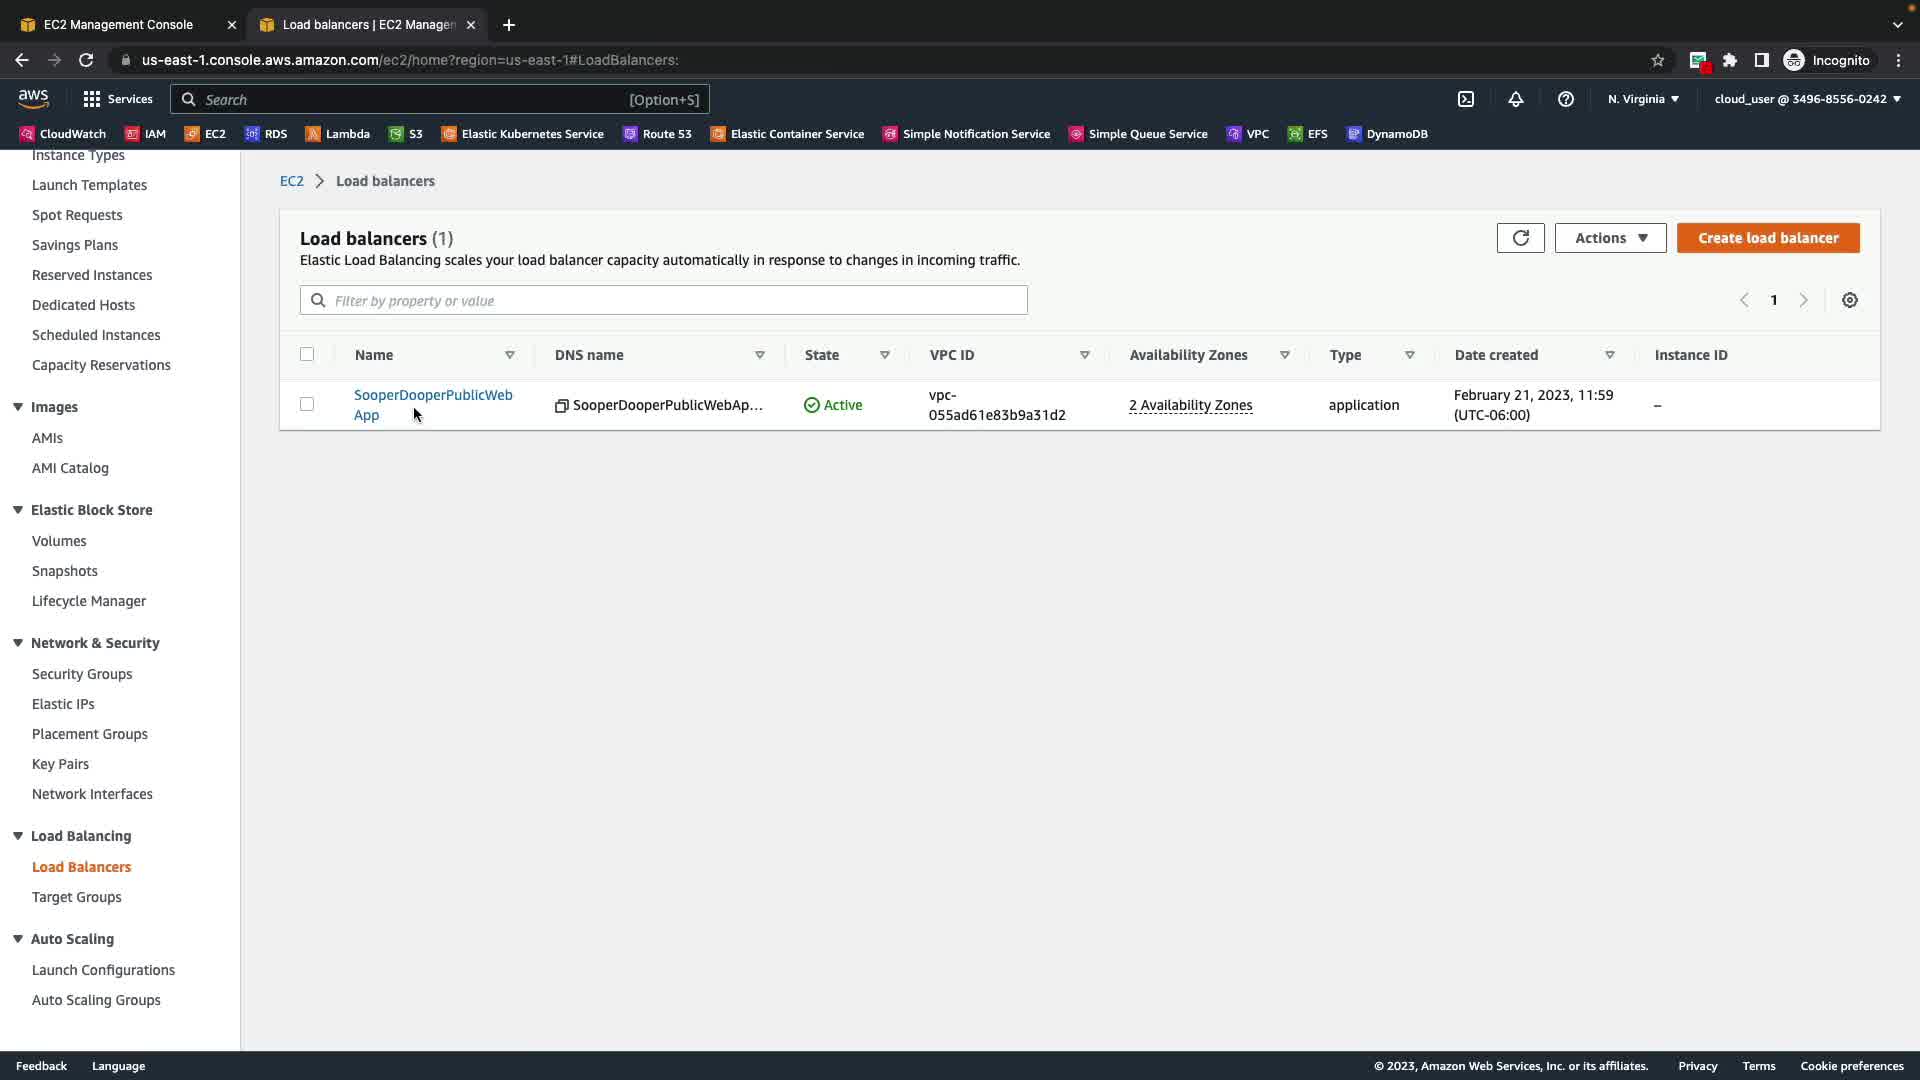Click the refresh load balancers icon button
1920x1080 pixels.
(x=1520, y=238)
